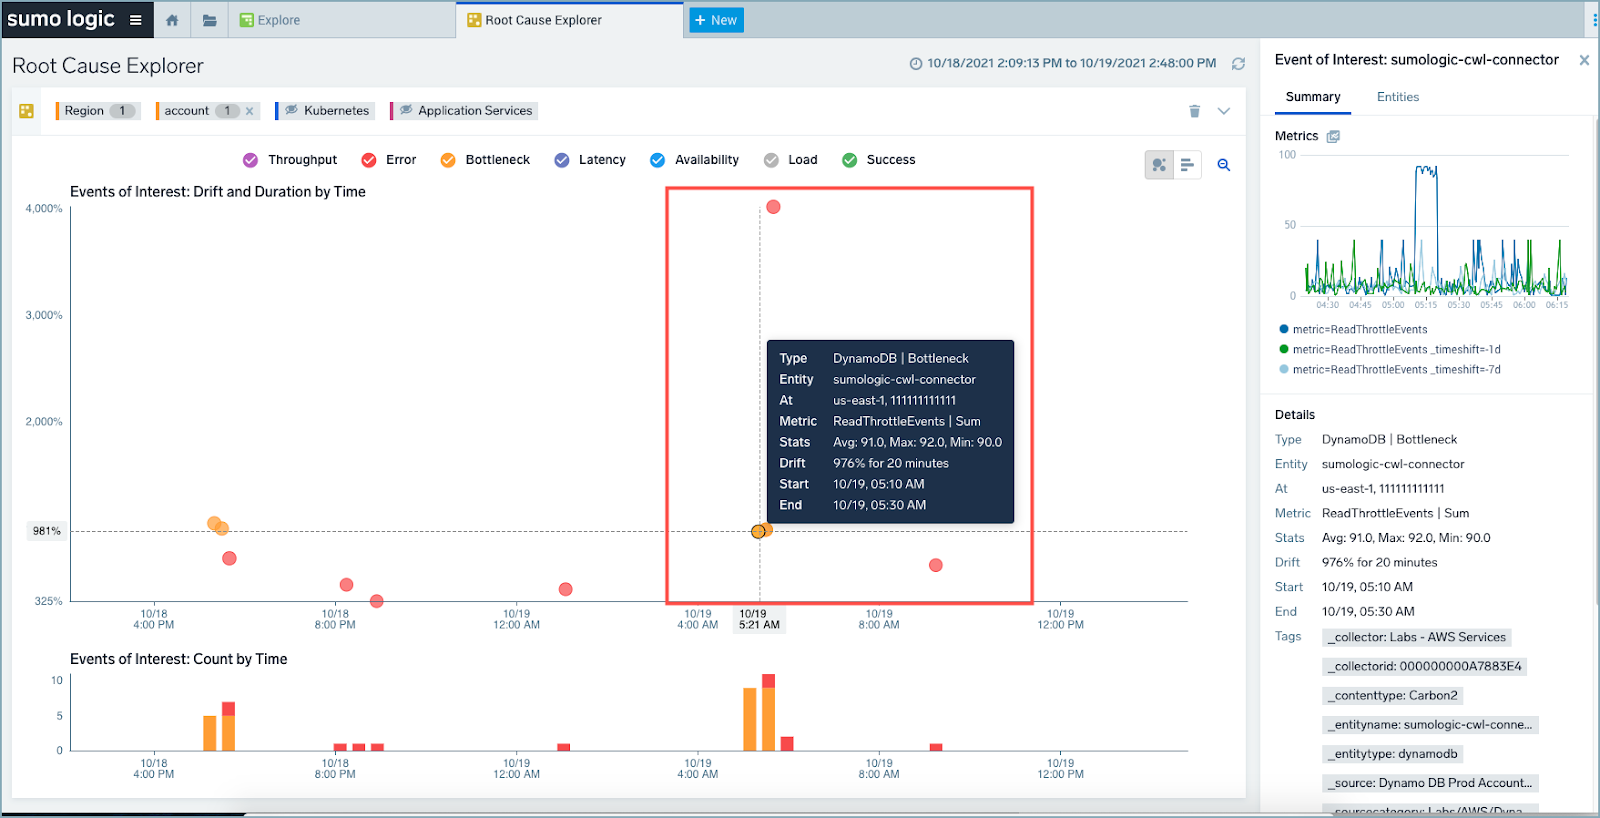This screenshot has height=818, width=1600.
Task: Click the Root Cause Explorer page title
Action: pyautogui.click(x=108, y=66)
